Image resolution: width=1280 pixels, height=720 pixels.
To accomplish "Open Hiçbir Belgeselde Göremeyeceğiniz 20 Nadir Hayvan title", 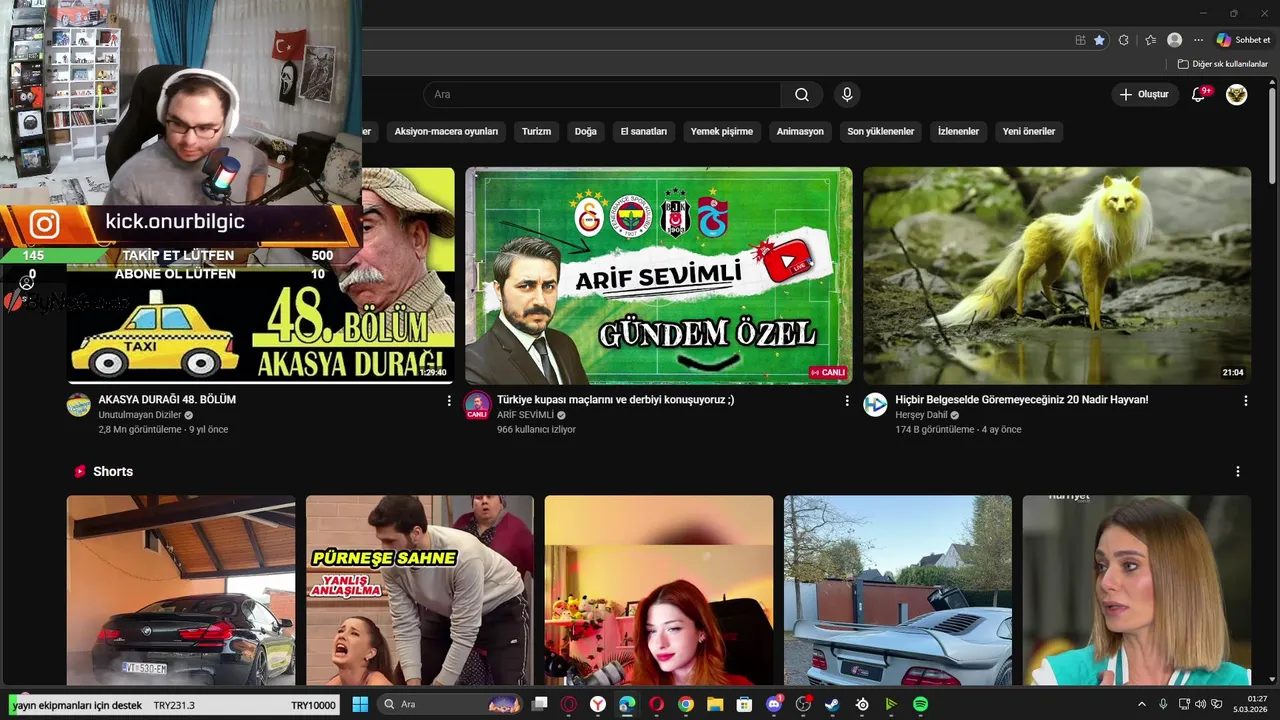I will tap(1022, 399).
